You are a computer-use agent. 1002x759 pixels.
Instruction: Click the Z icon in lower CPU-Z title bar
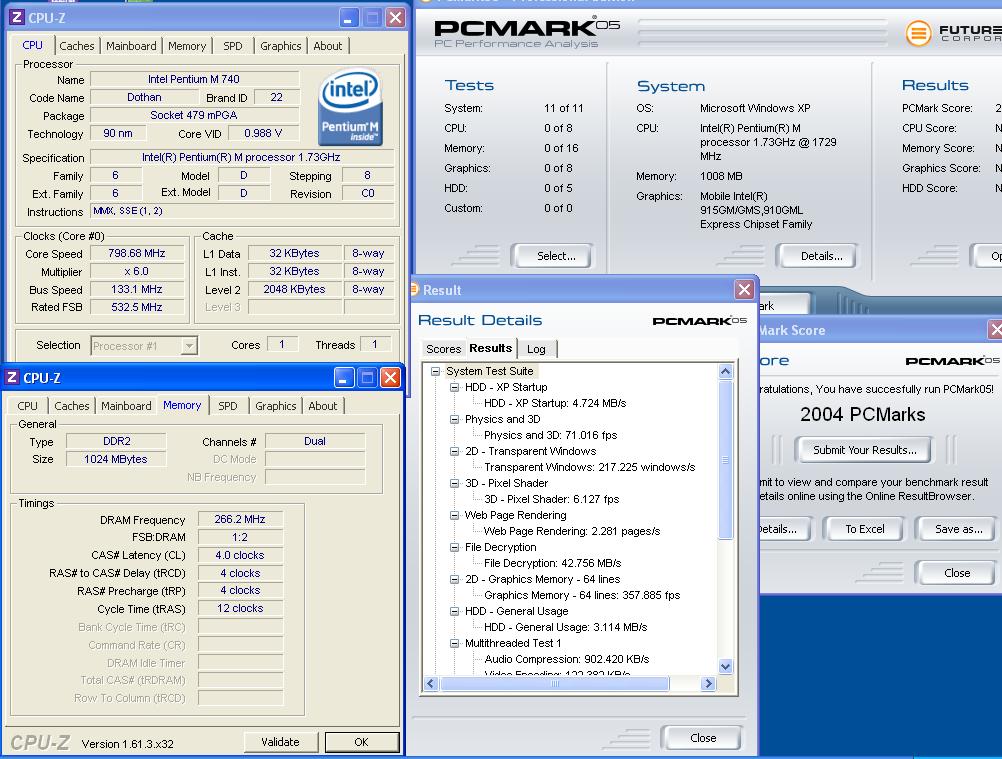point(12,377)
